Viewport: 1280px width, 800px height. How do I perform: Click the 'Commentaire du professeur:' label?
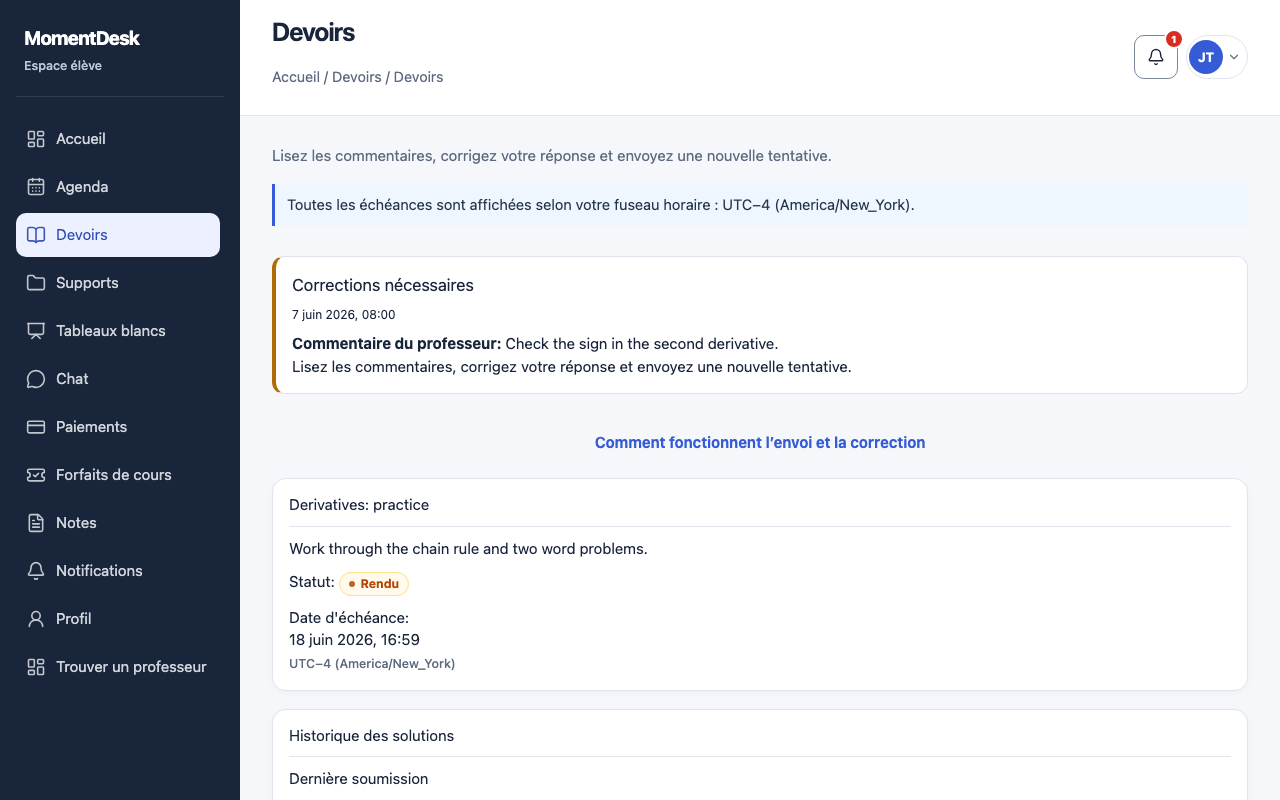(397, 344)
